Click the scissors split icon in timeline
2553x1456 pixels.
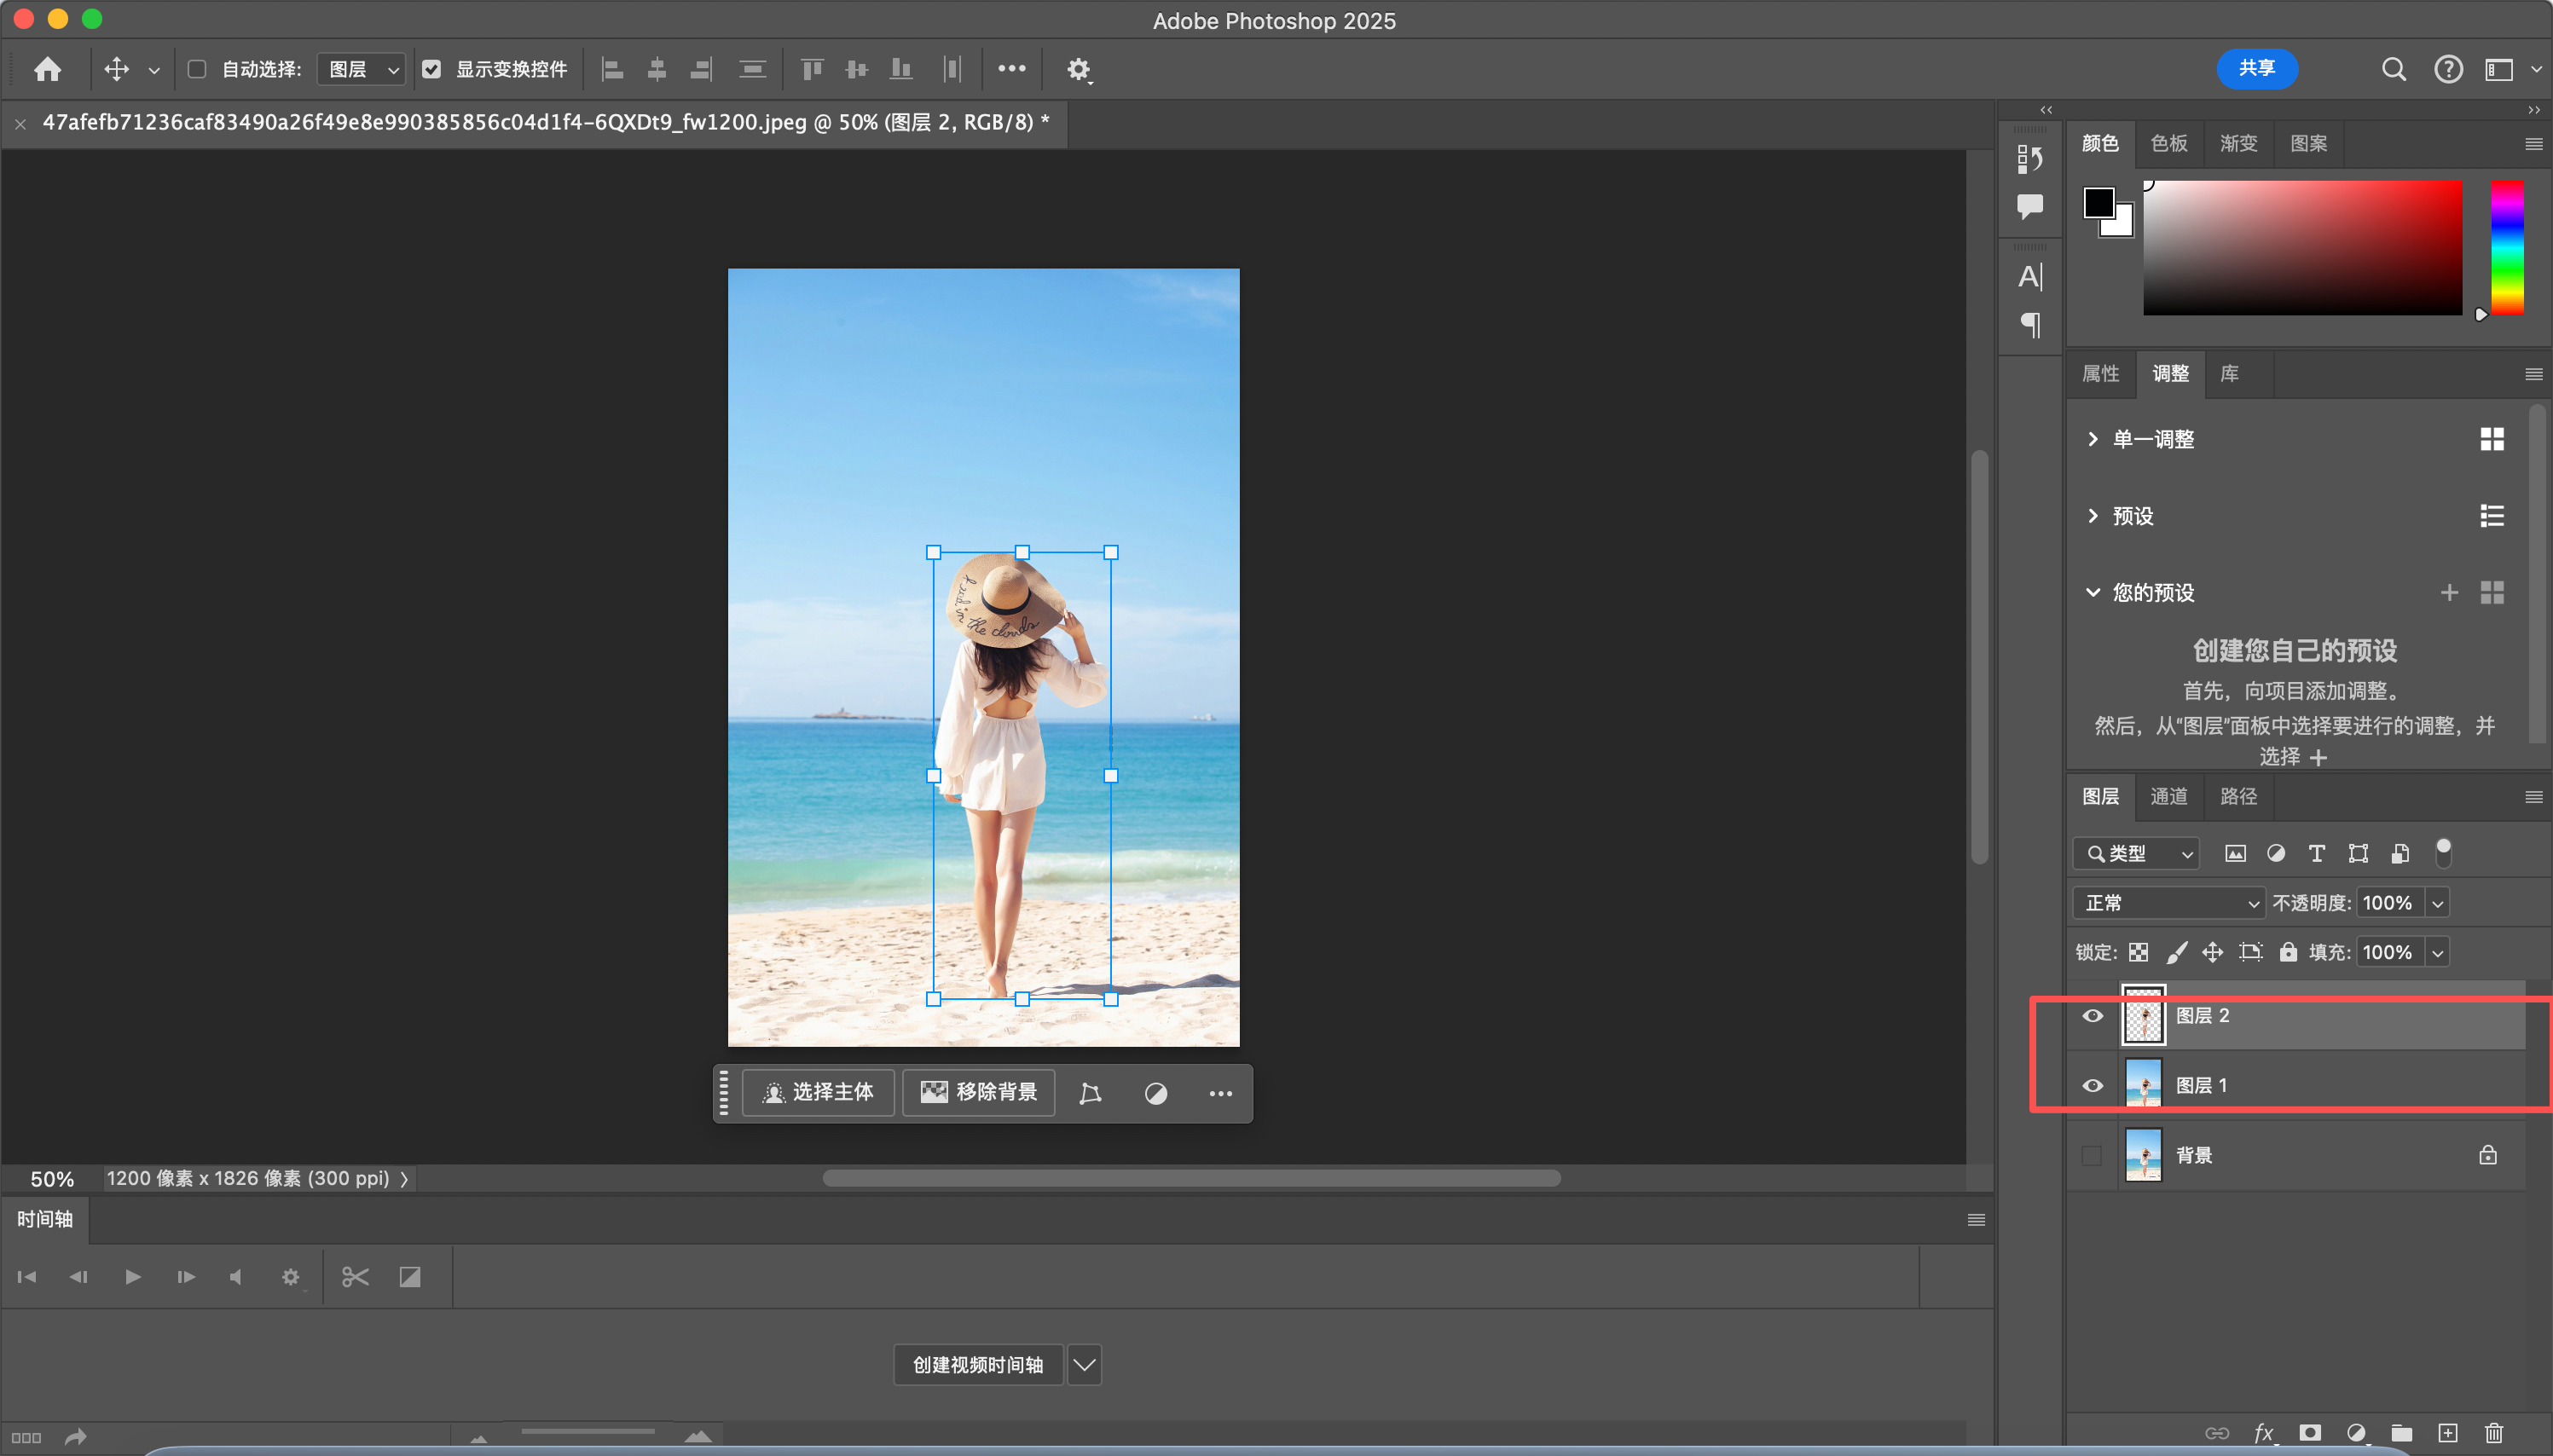pos(355,1277)
